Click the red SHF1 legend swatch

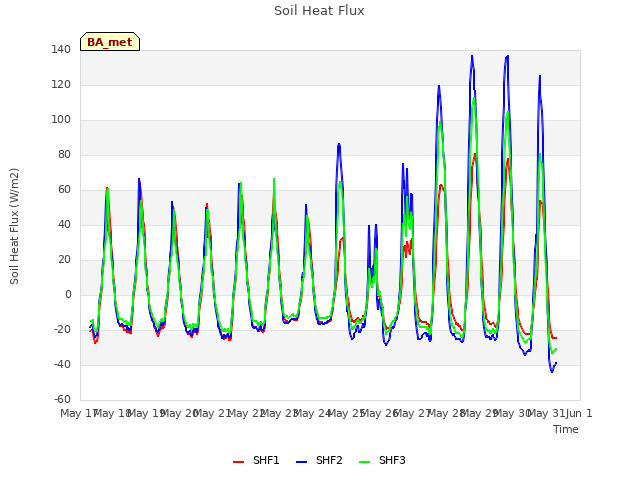(x=238, y=462)
